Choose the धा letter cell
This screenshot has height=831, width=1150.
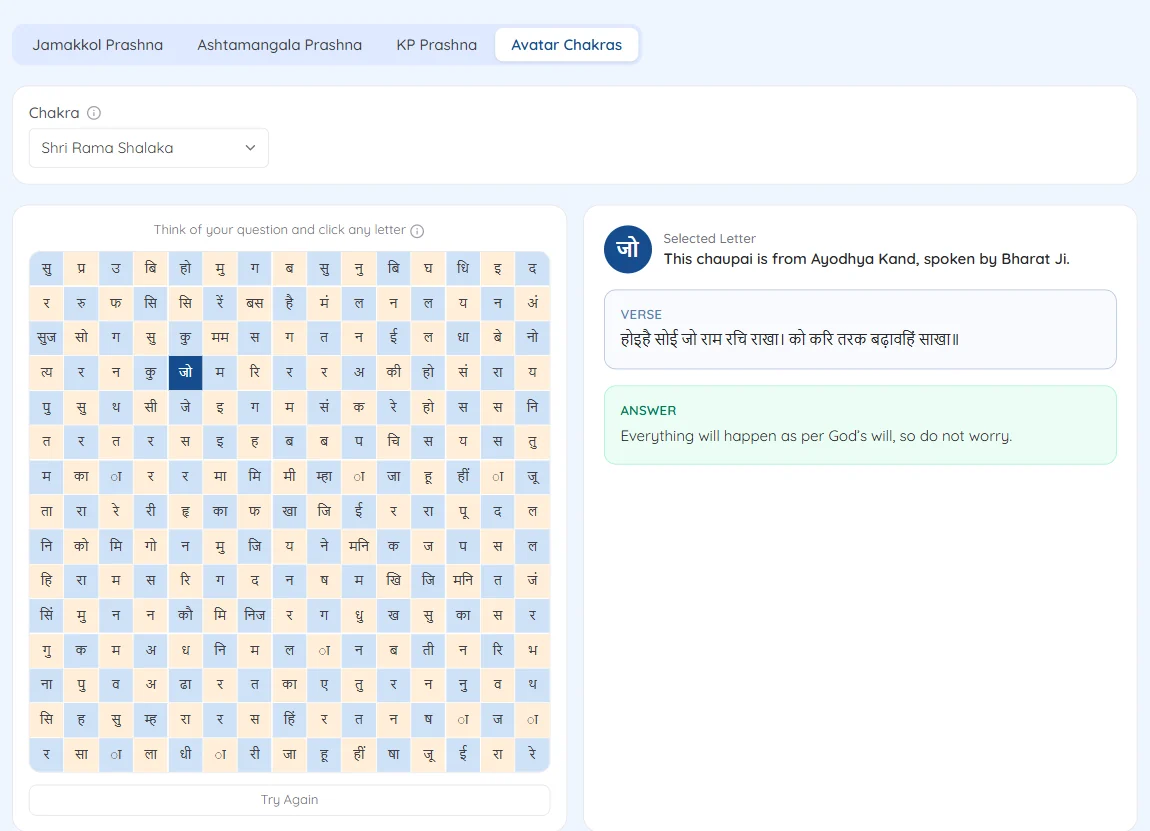463,337
